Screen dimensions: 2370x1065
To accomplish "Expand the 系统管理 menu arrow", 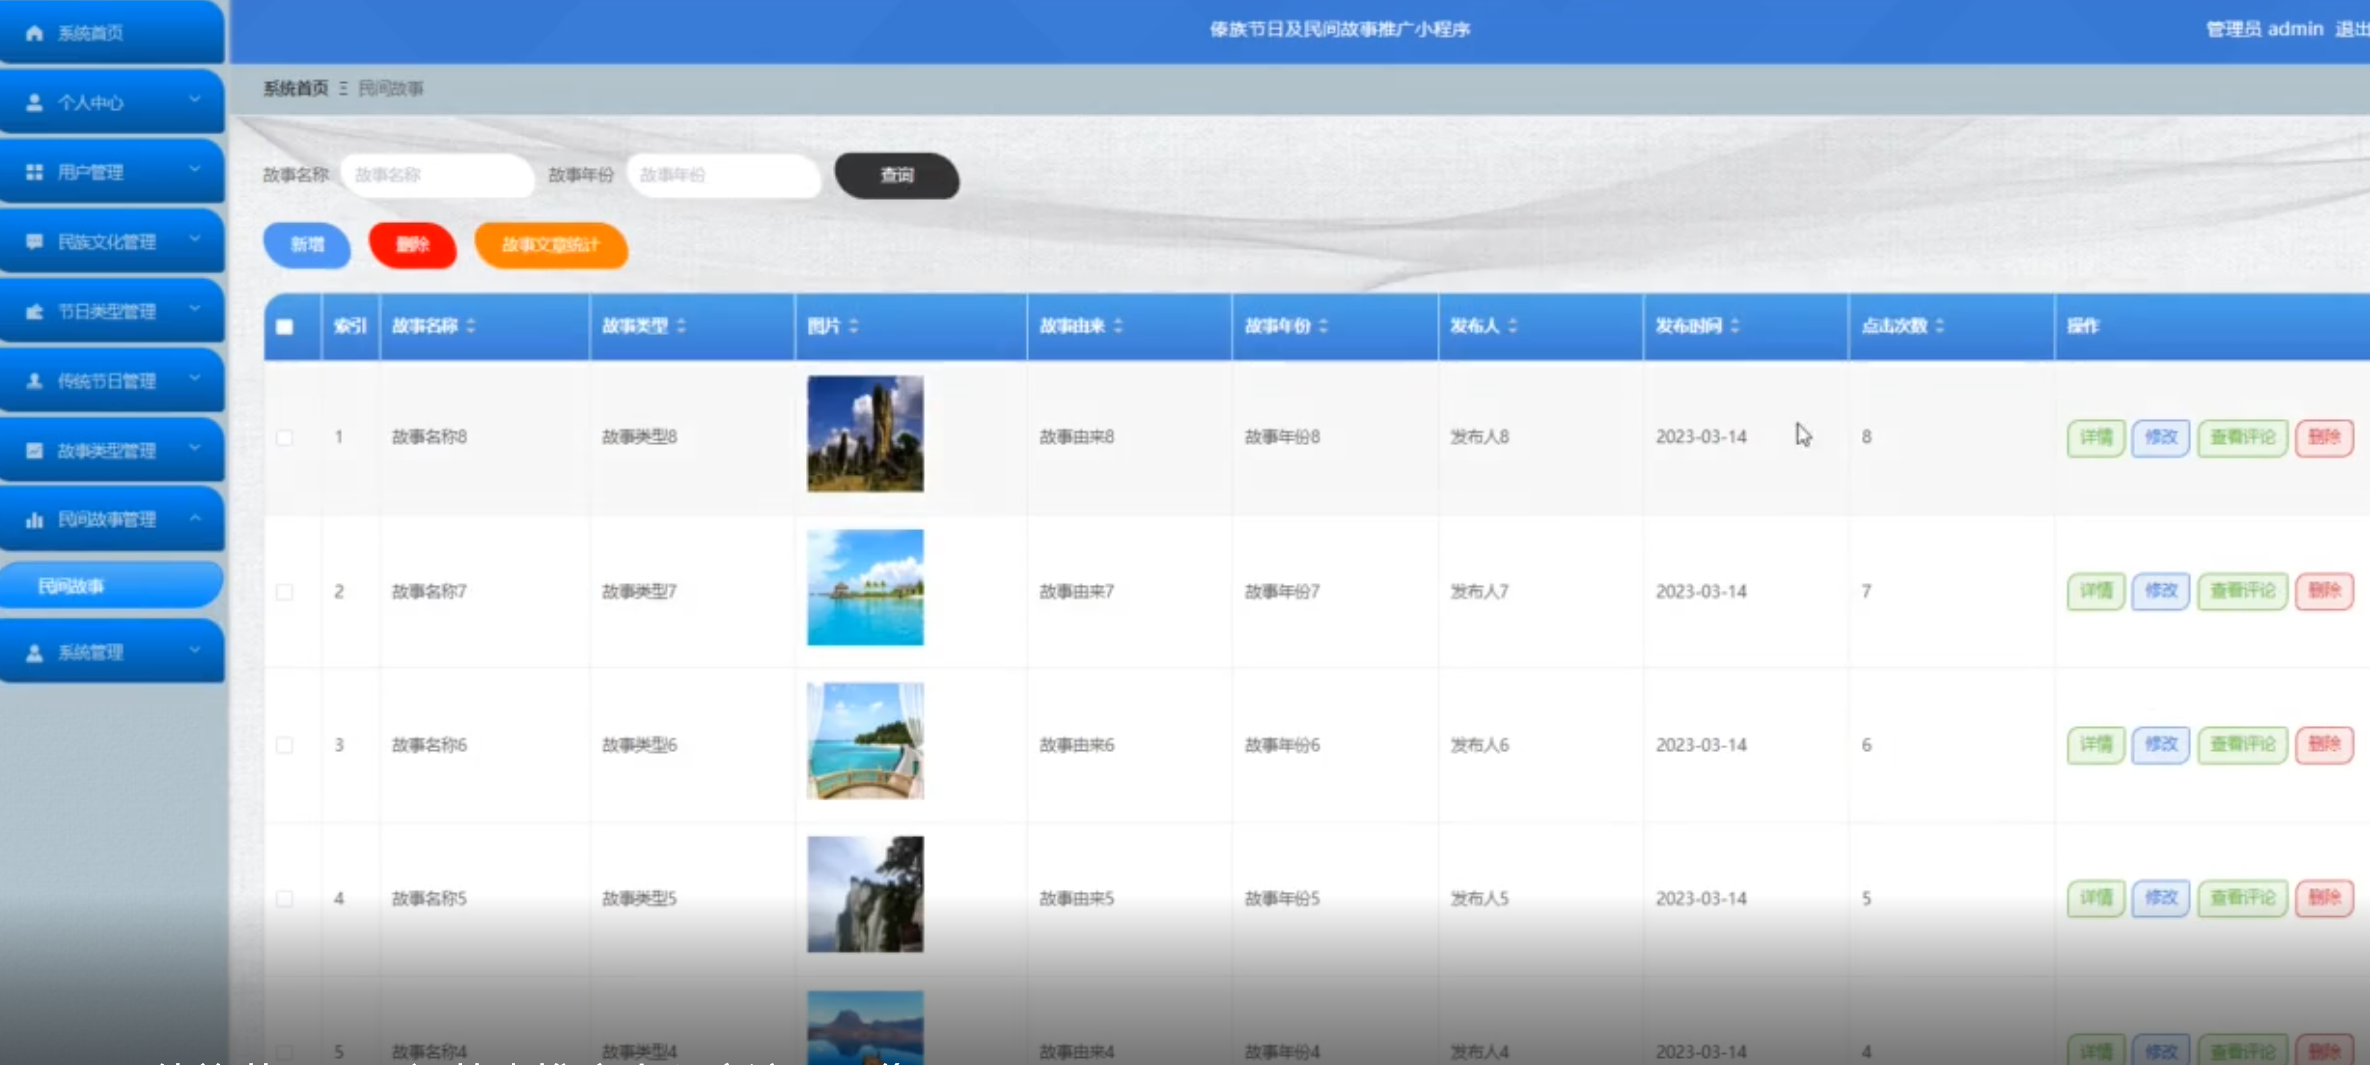I will point(195,651).
